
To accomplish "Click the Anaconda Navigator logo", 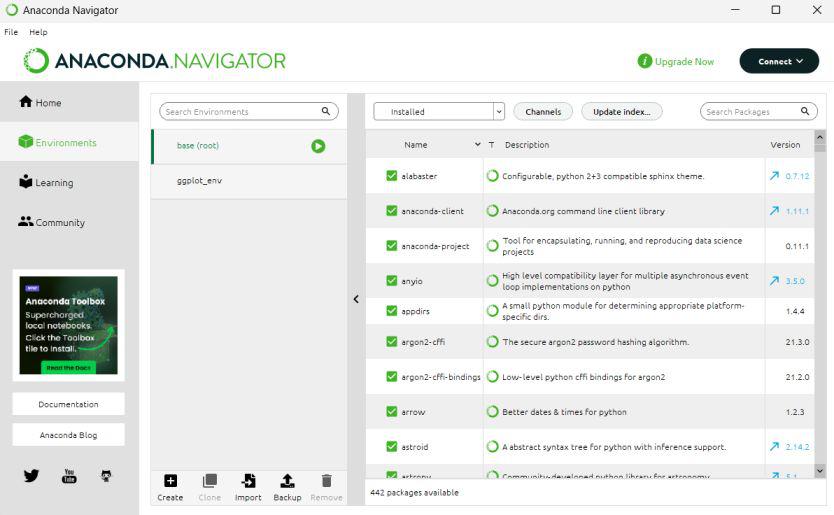I will coord(154,61).
